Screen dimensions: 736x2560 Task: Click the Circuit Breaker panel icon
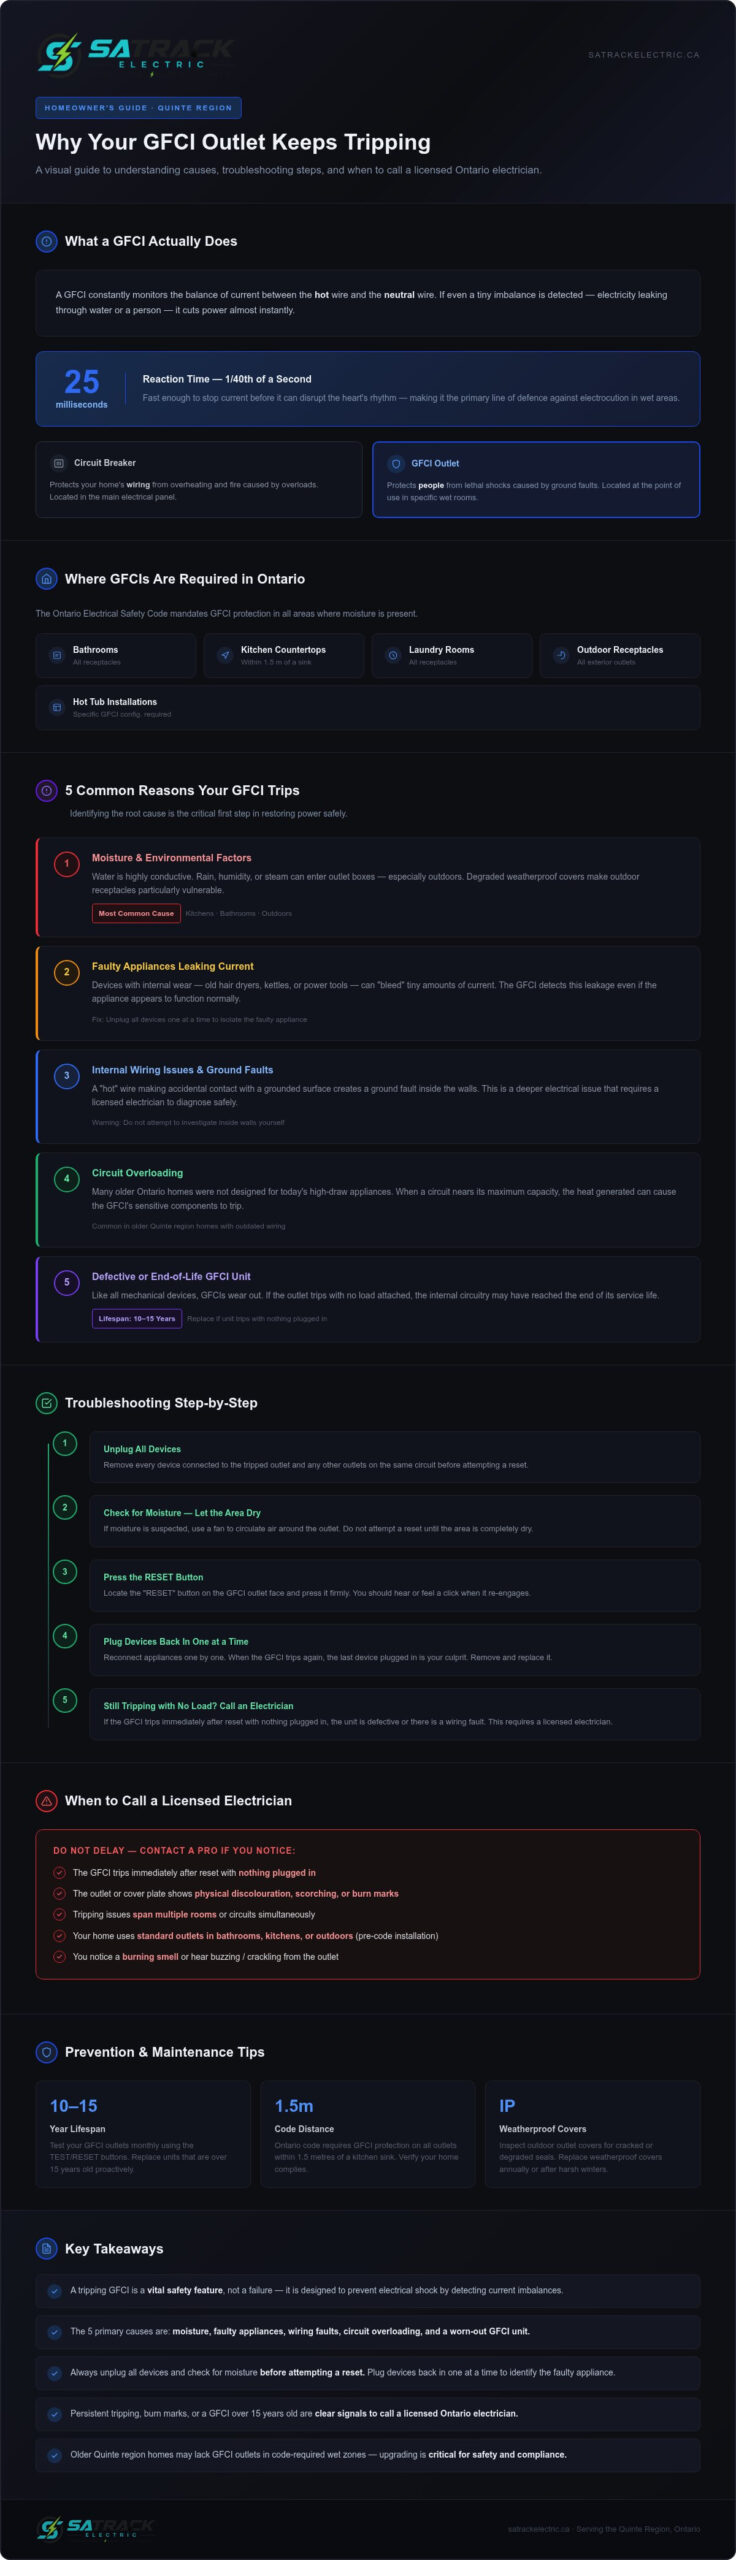pyautogui.click(x=58, y=463)
